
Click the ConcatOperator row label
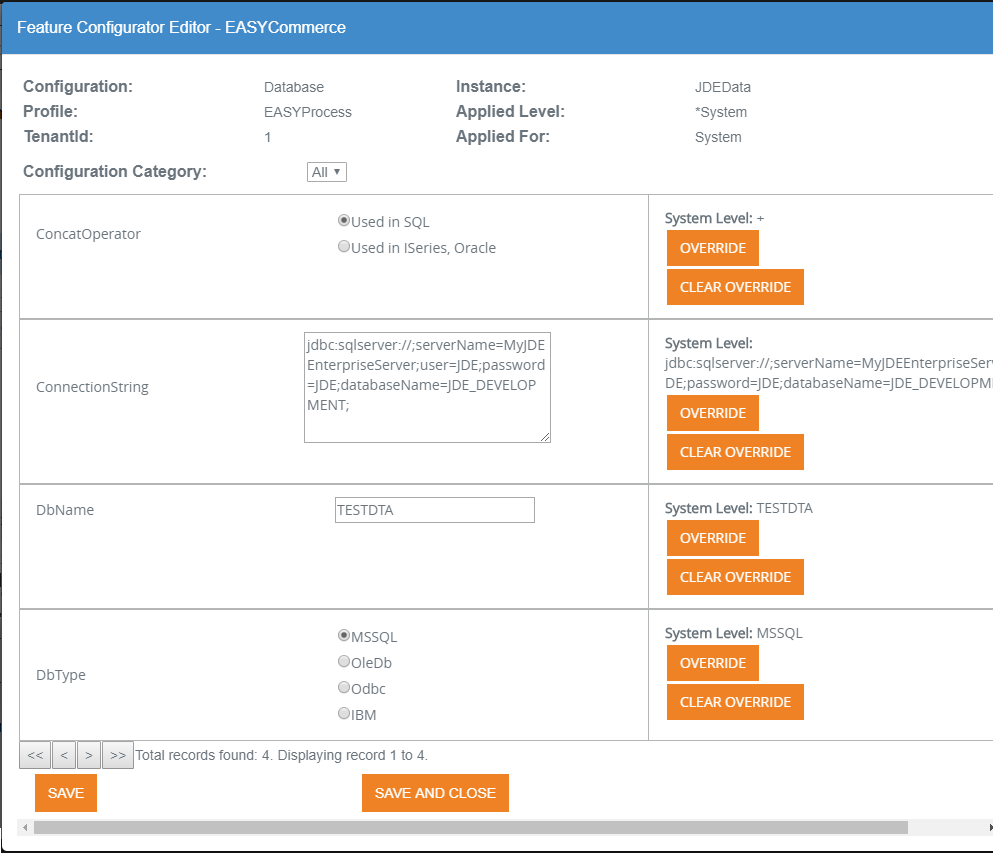pos(88,234)
